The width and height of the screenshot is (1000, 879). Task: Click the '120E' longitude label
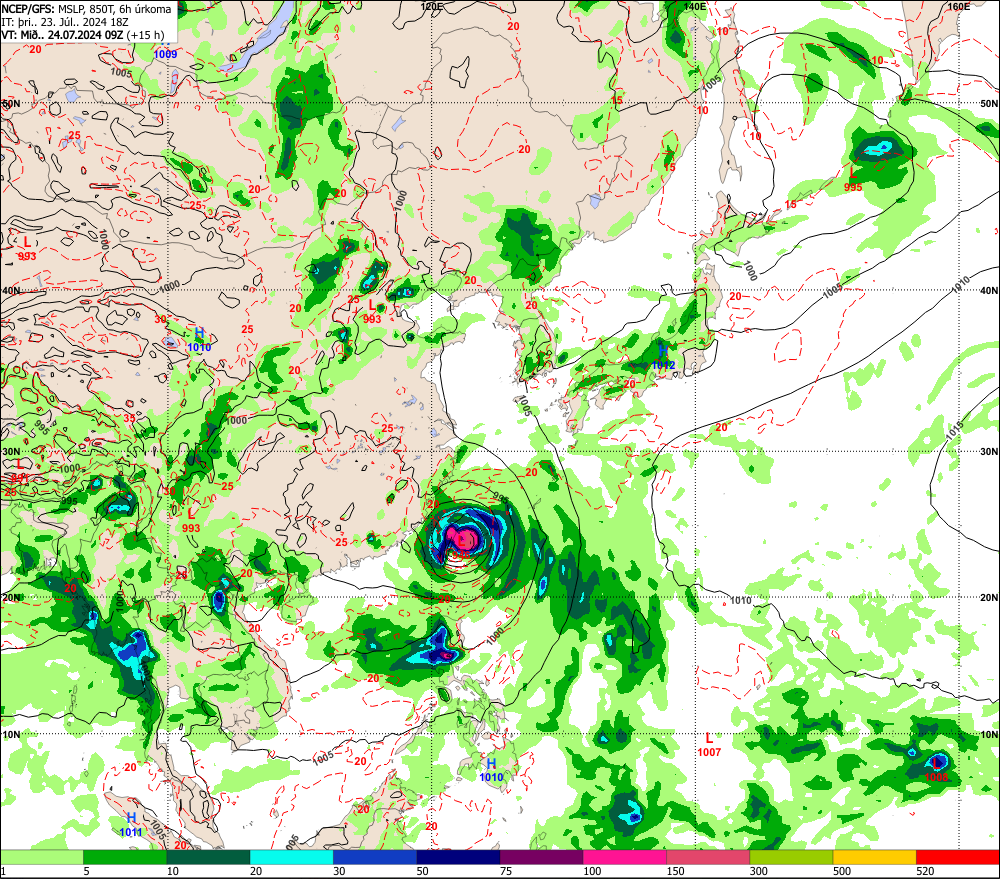432,6
